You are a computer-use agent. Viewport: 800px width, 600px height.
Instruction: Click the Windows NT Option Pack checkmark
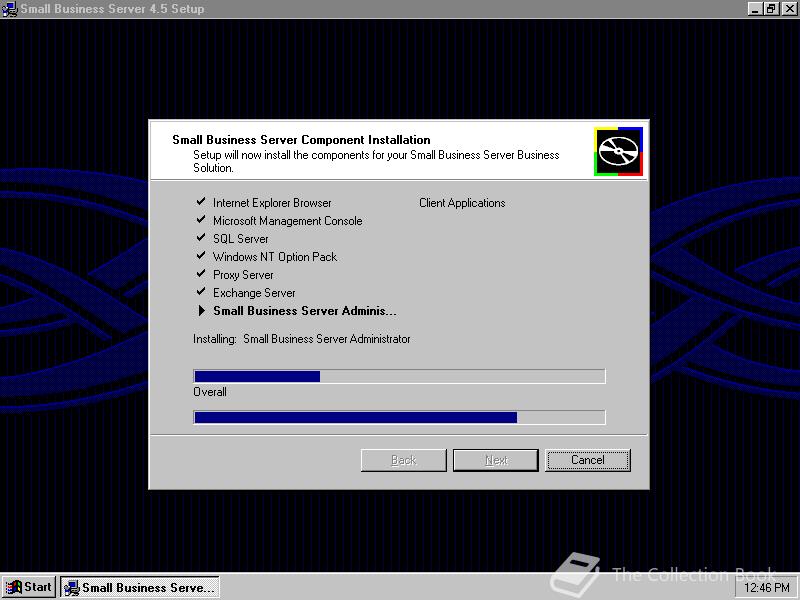coord(201,256)
